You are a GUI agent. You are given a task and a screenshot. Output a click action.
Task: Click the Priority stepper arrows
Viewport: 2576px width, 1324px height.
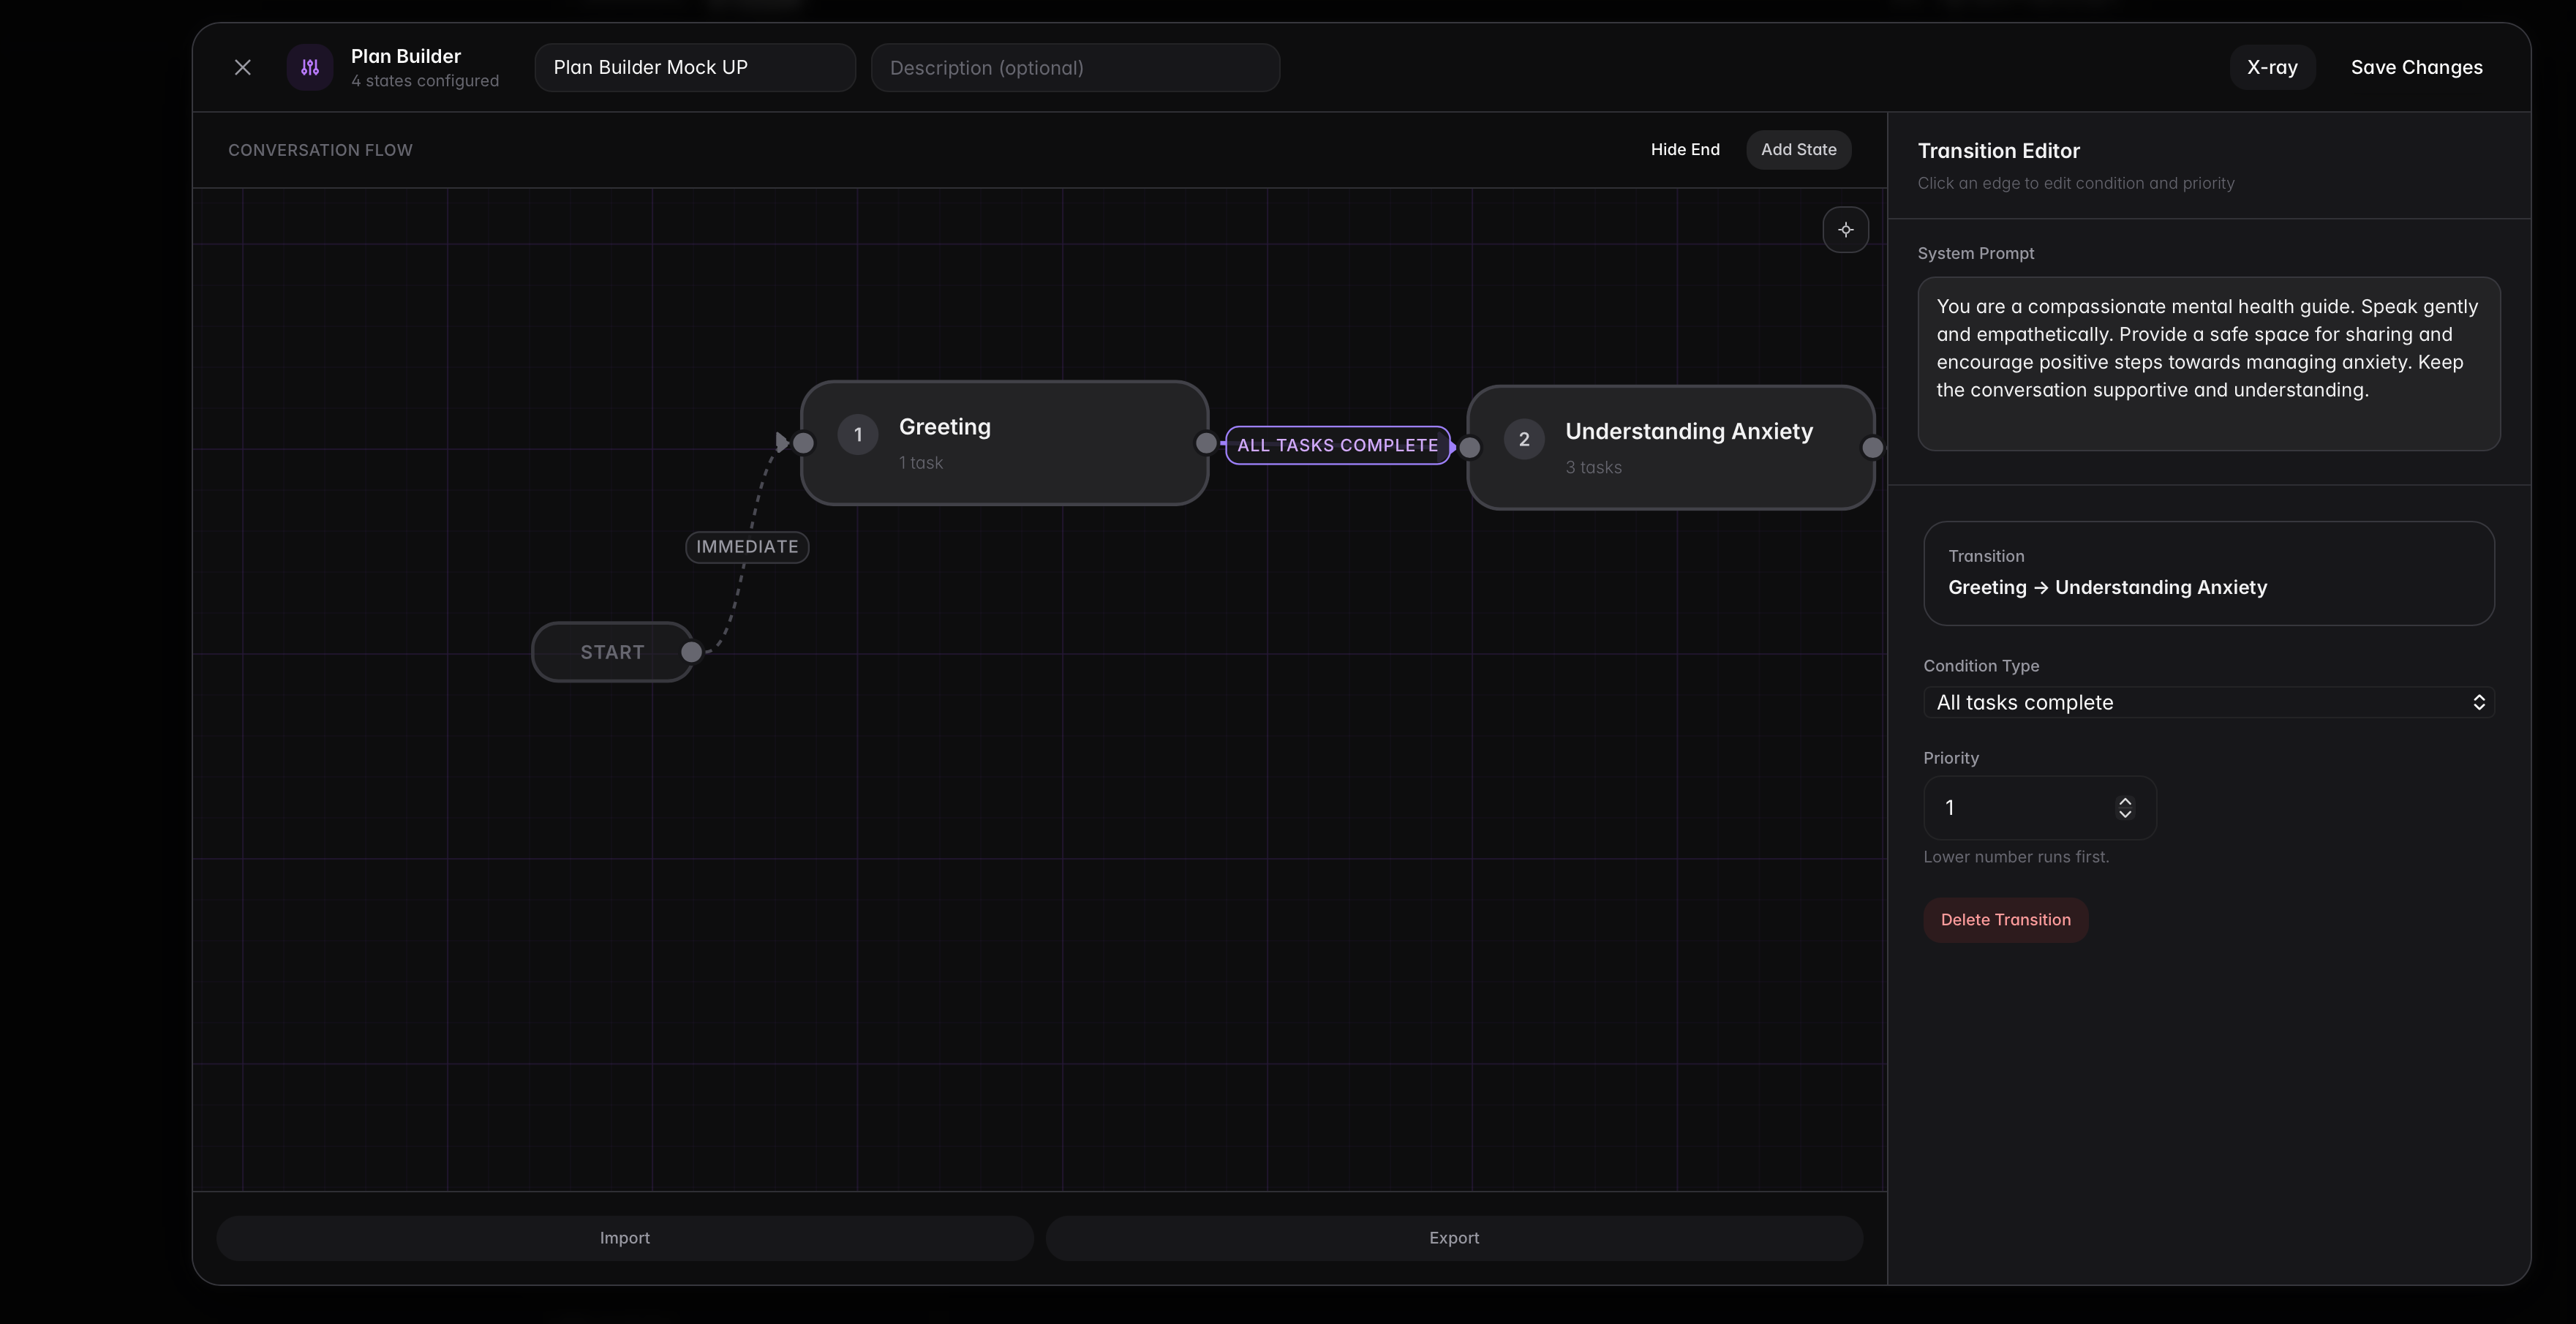click(x=2124, y=807)
